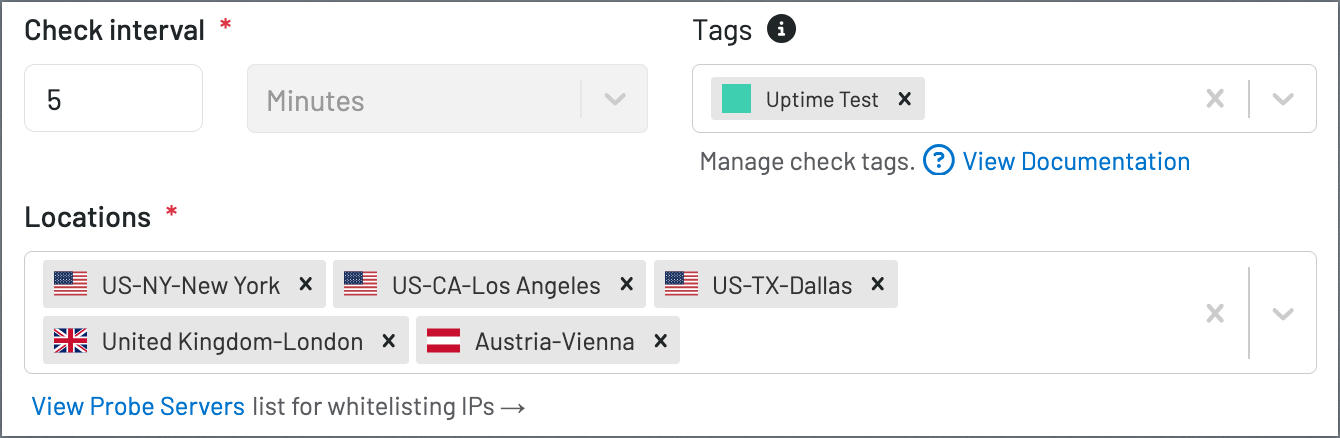Image resolution: width=1340 pixels, height=438 pixels.
Task: Click the US flag on Dallas tag
Action: pos(681,284)
